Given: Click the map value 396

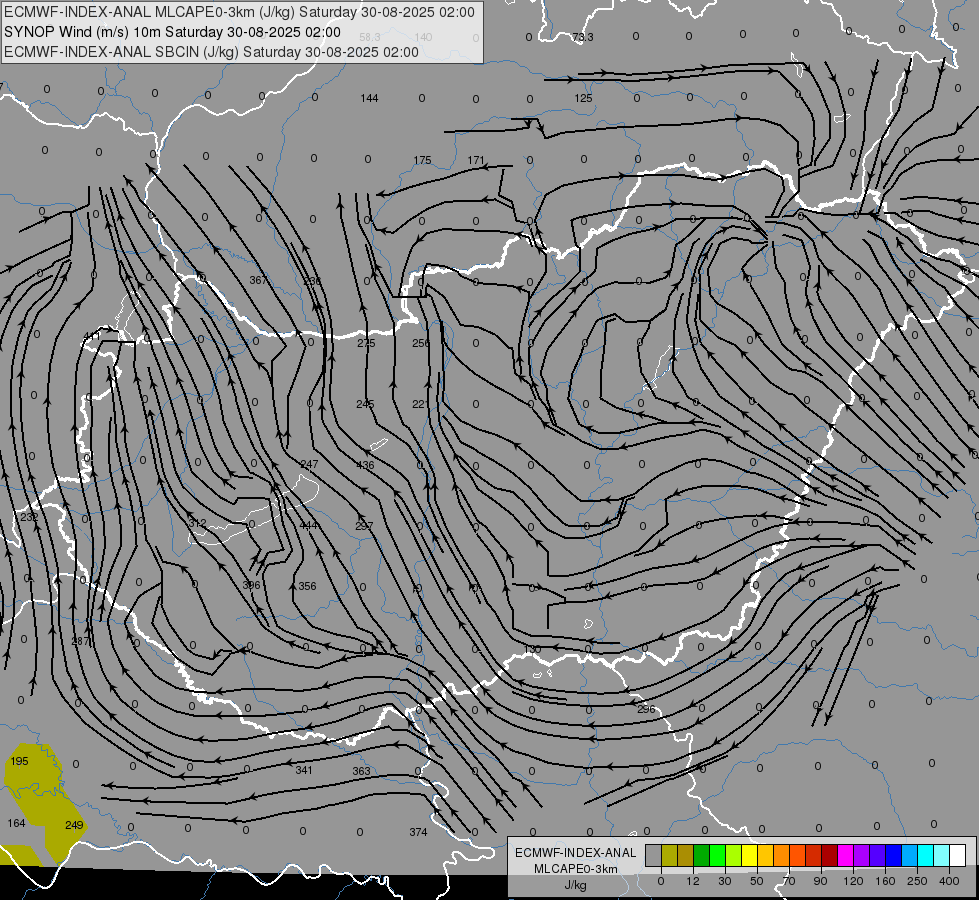Looking at the screenshot, I should click(x=251, y=585).
